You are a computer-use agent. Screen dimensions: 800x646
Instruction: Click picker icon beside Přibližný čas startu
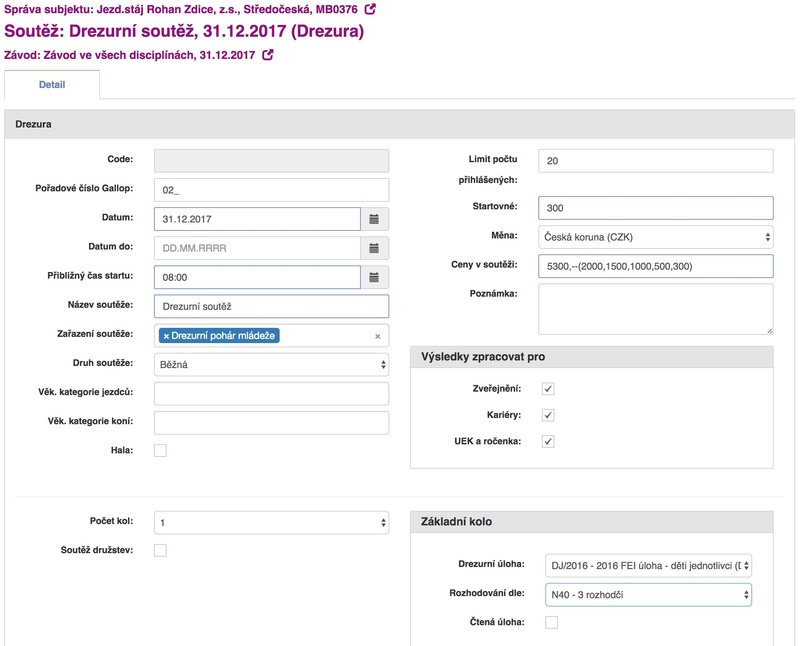coord(374,278)
